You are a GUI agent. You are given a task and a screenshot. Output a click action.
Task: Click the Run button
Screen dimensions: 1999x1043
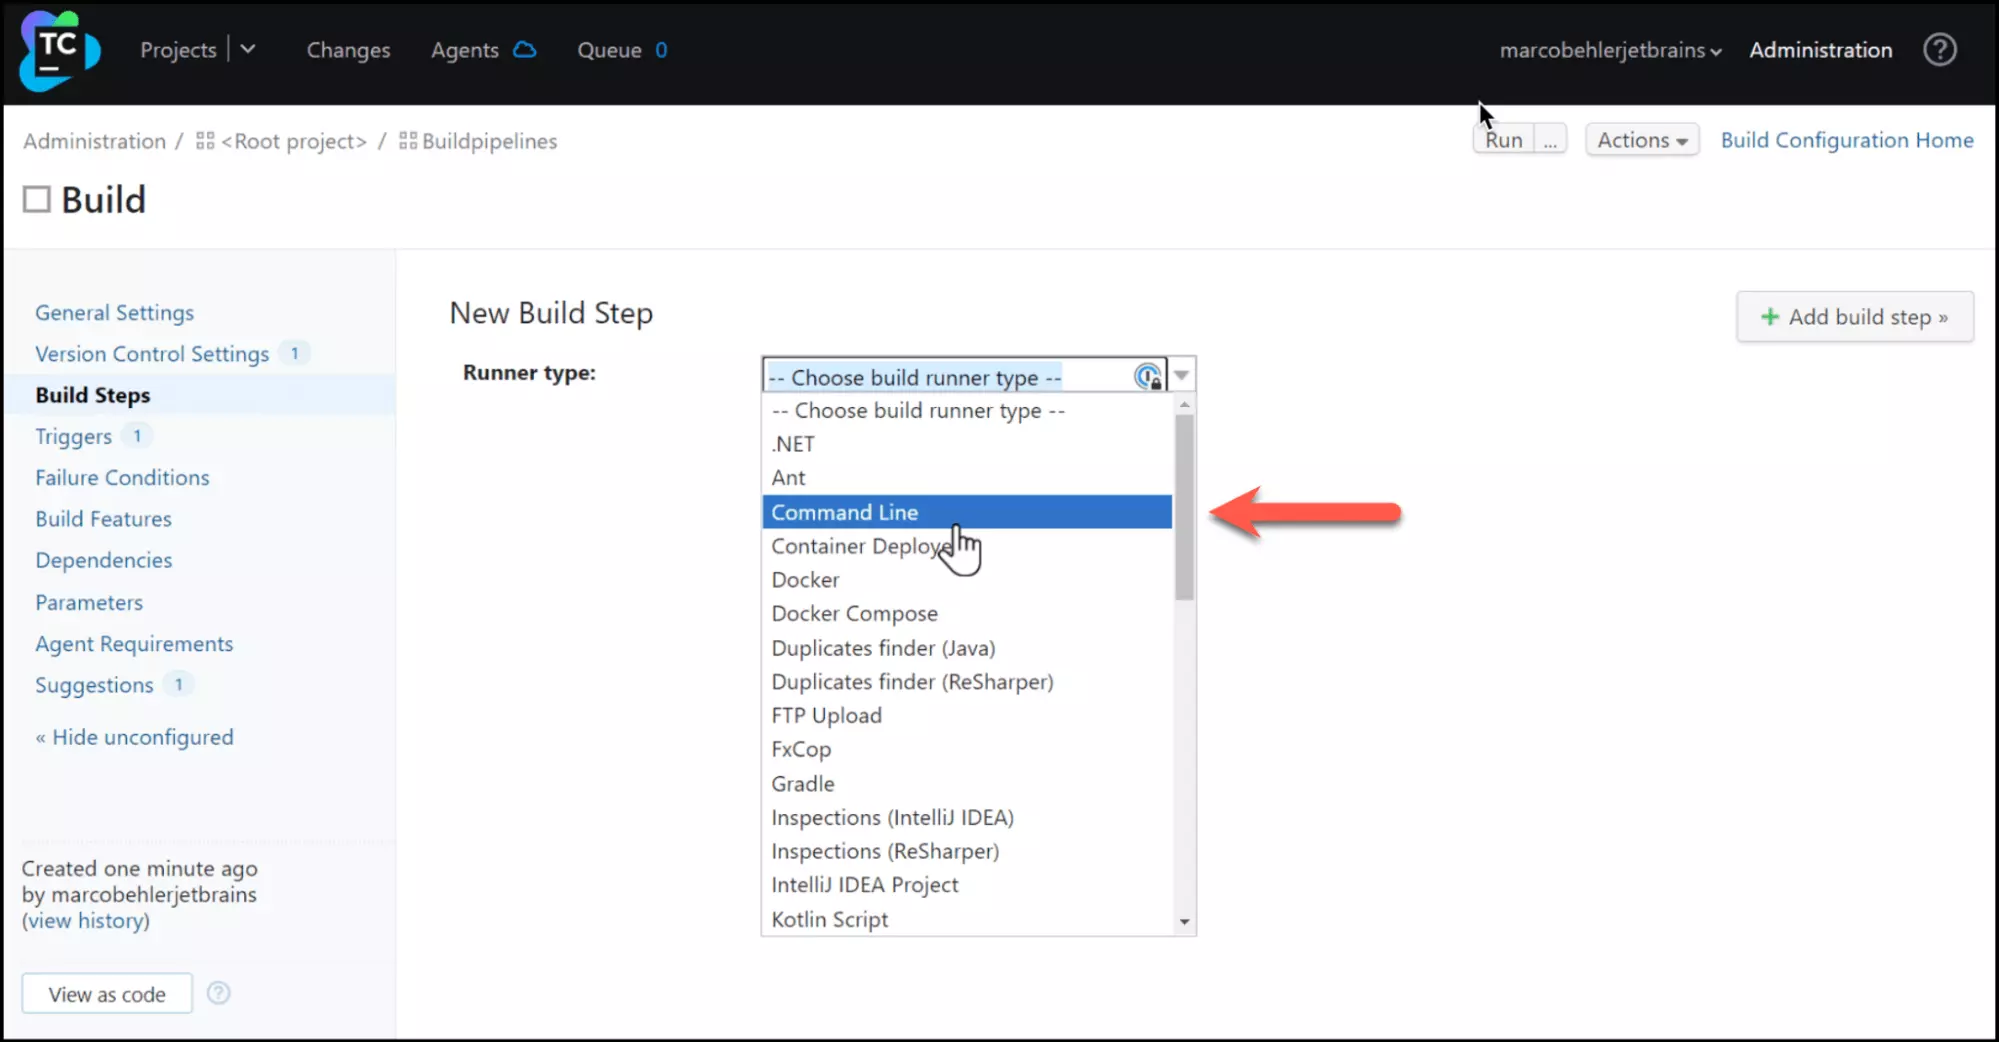point(1502,140)
